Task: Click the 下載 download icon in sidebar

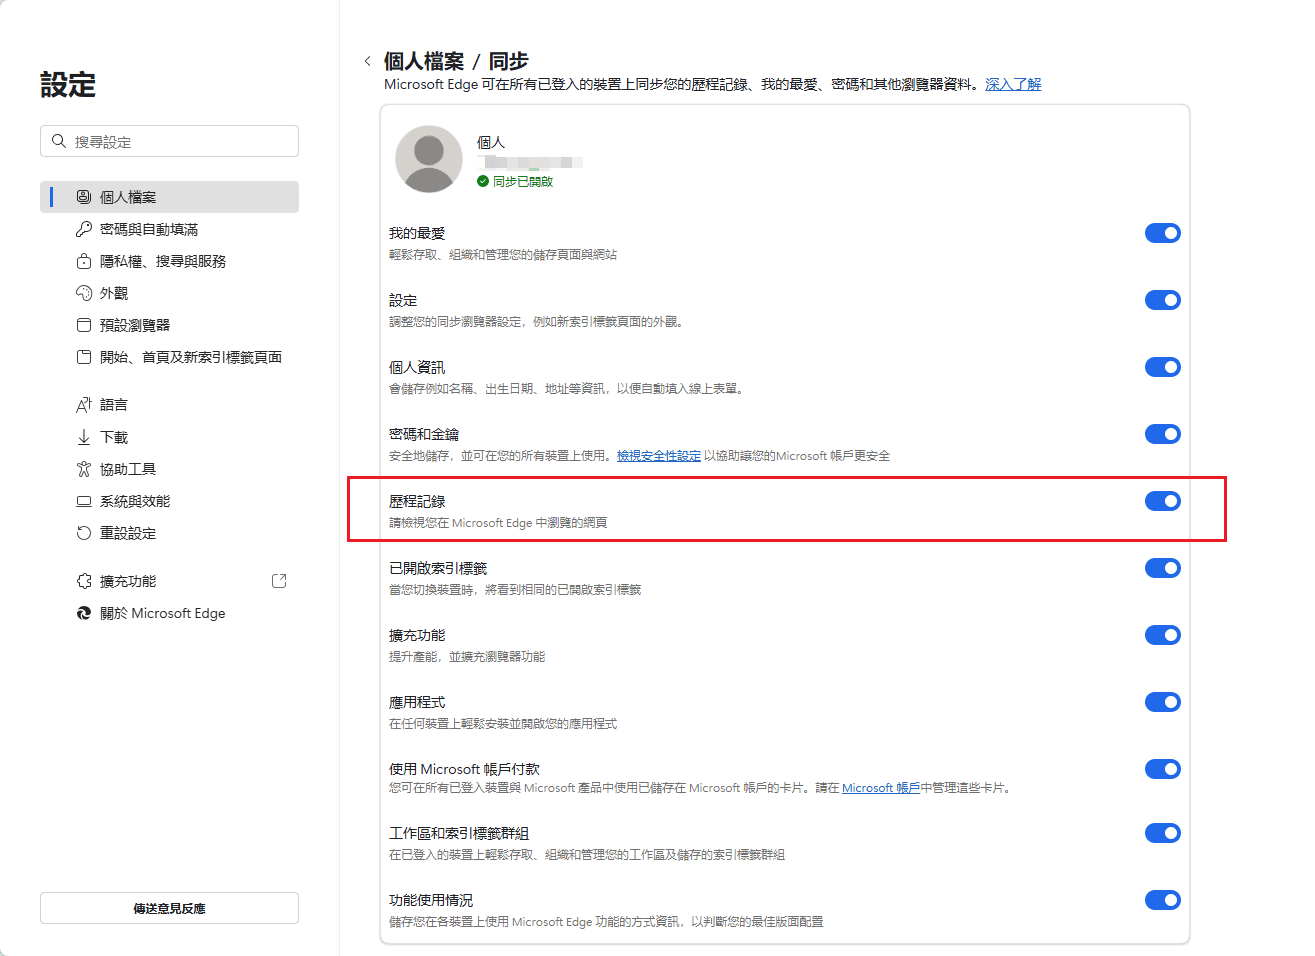Action: click(x=84, y=436)
